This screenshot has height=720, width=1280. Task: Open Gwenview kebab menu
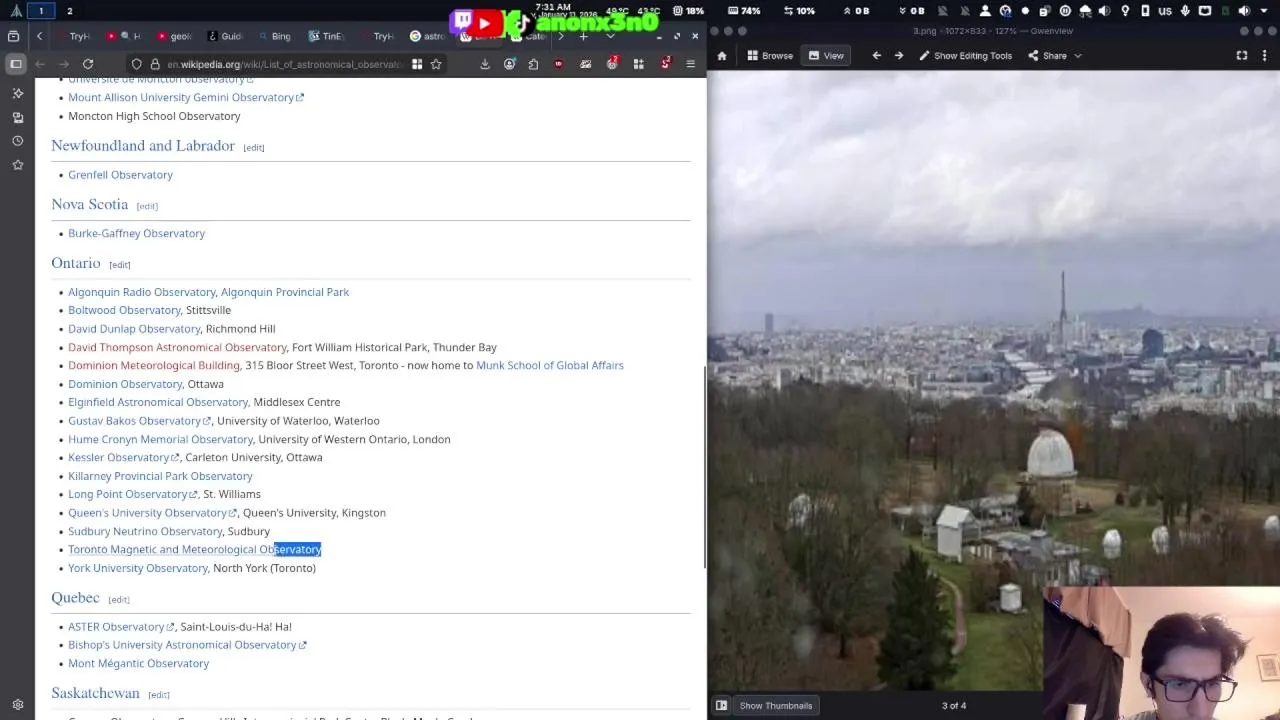(1266, 56)
